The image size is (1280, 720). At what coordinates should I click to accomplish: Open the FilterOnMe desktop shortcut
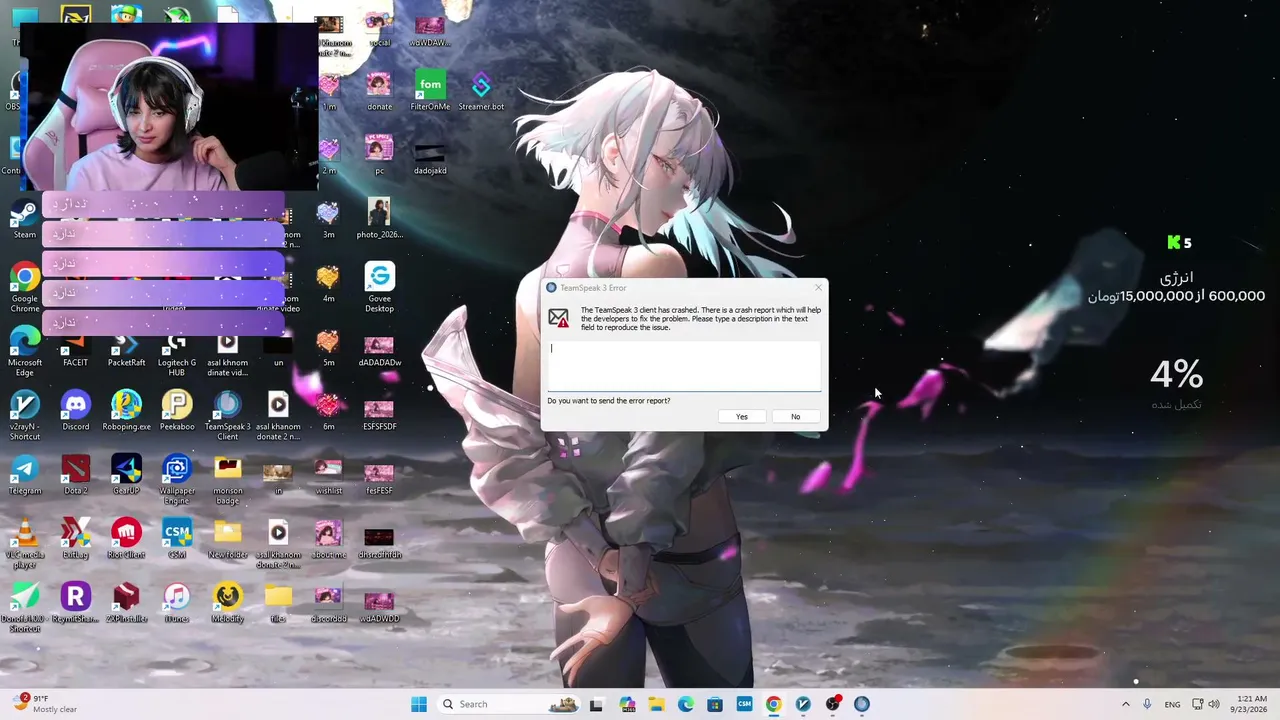point(430,91)
